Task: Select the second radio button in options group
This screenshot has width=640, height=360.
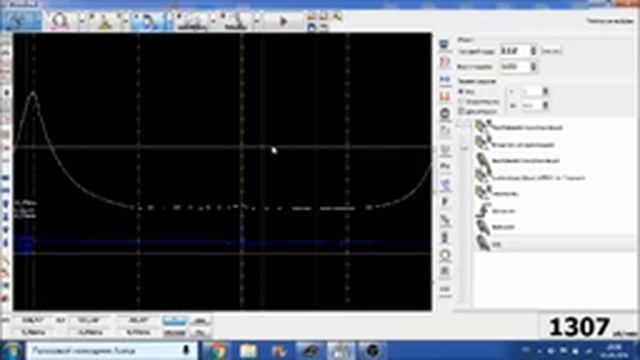Action: click(x=461, y=101)
